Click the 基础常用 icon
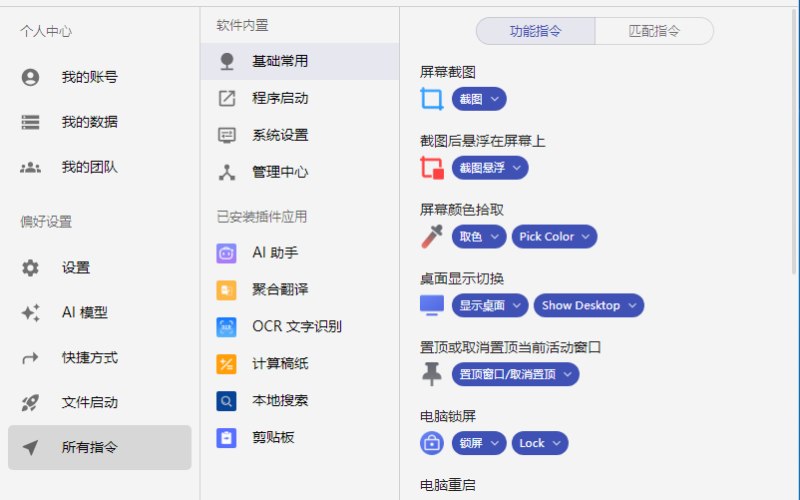The height and width of the screenshot is (500, 800). click(x=227, y=61)
